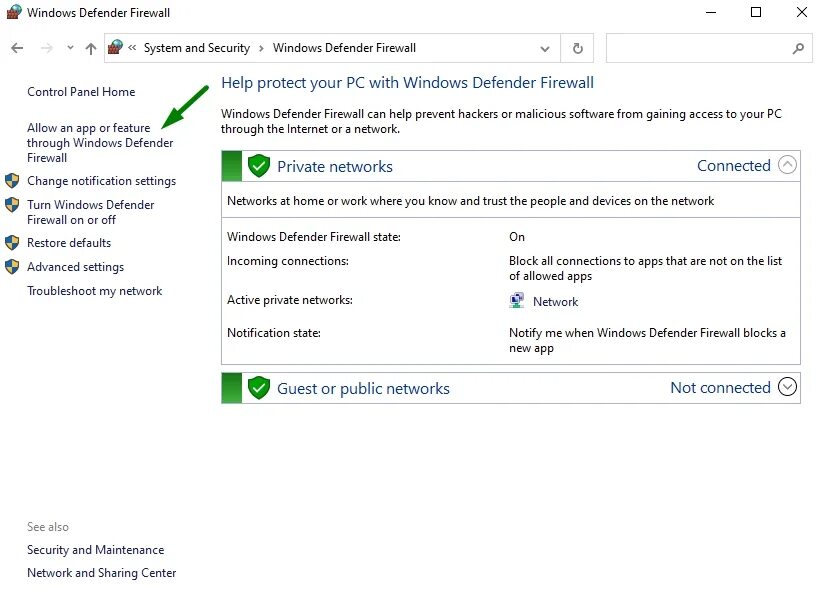Go back with the back arrow
Image resolution: width=816 pixels, height=596 pixels.
point(17,48)
